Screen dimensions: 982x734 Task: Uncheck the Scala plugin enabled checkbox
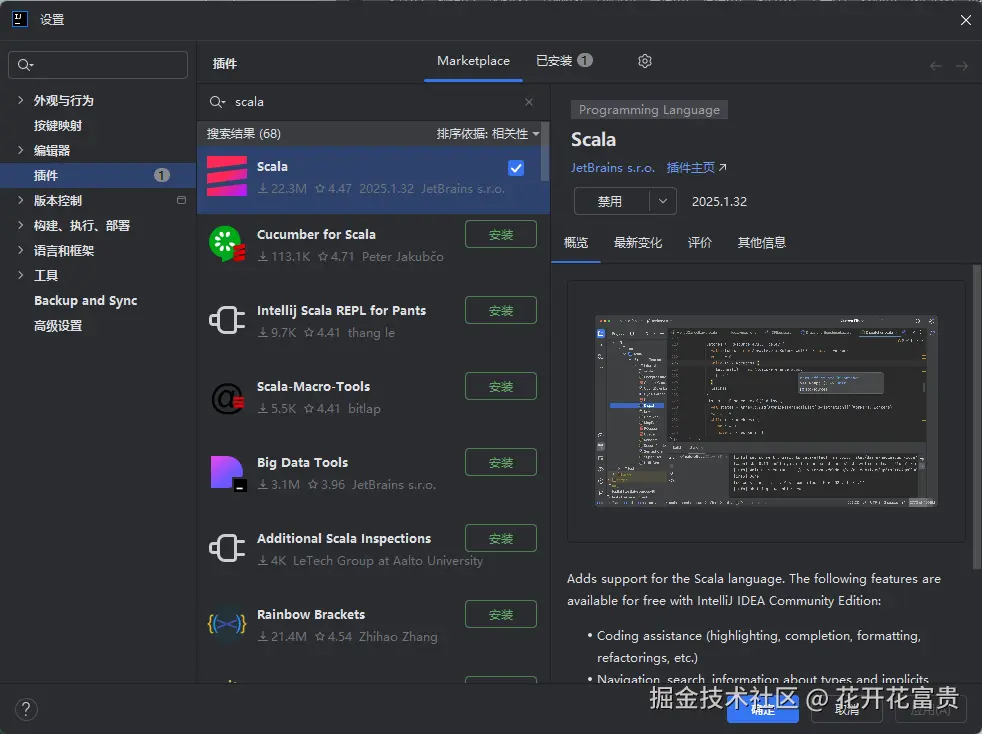pyautogui.click(x=516, y=168)
